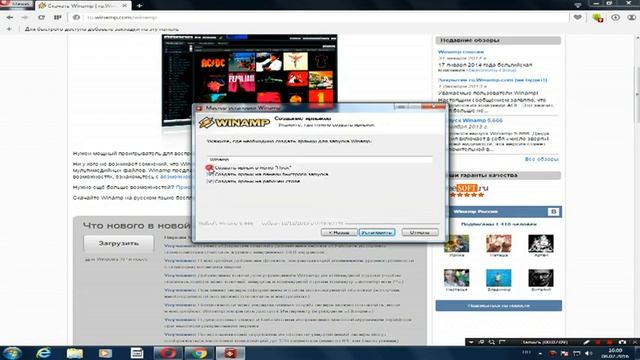640x360 pixels.
Task: Open File Explorer from taskbar
Action: click(x=75, y=353)
